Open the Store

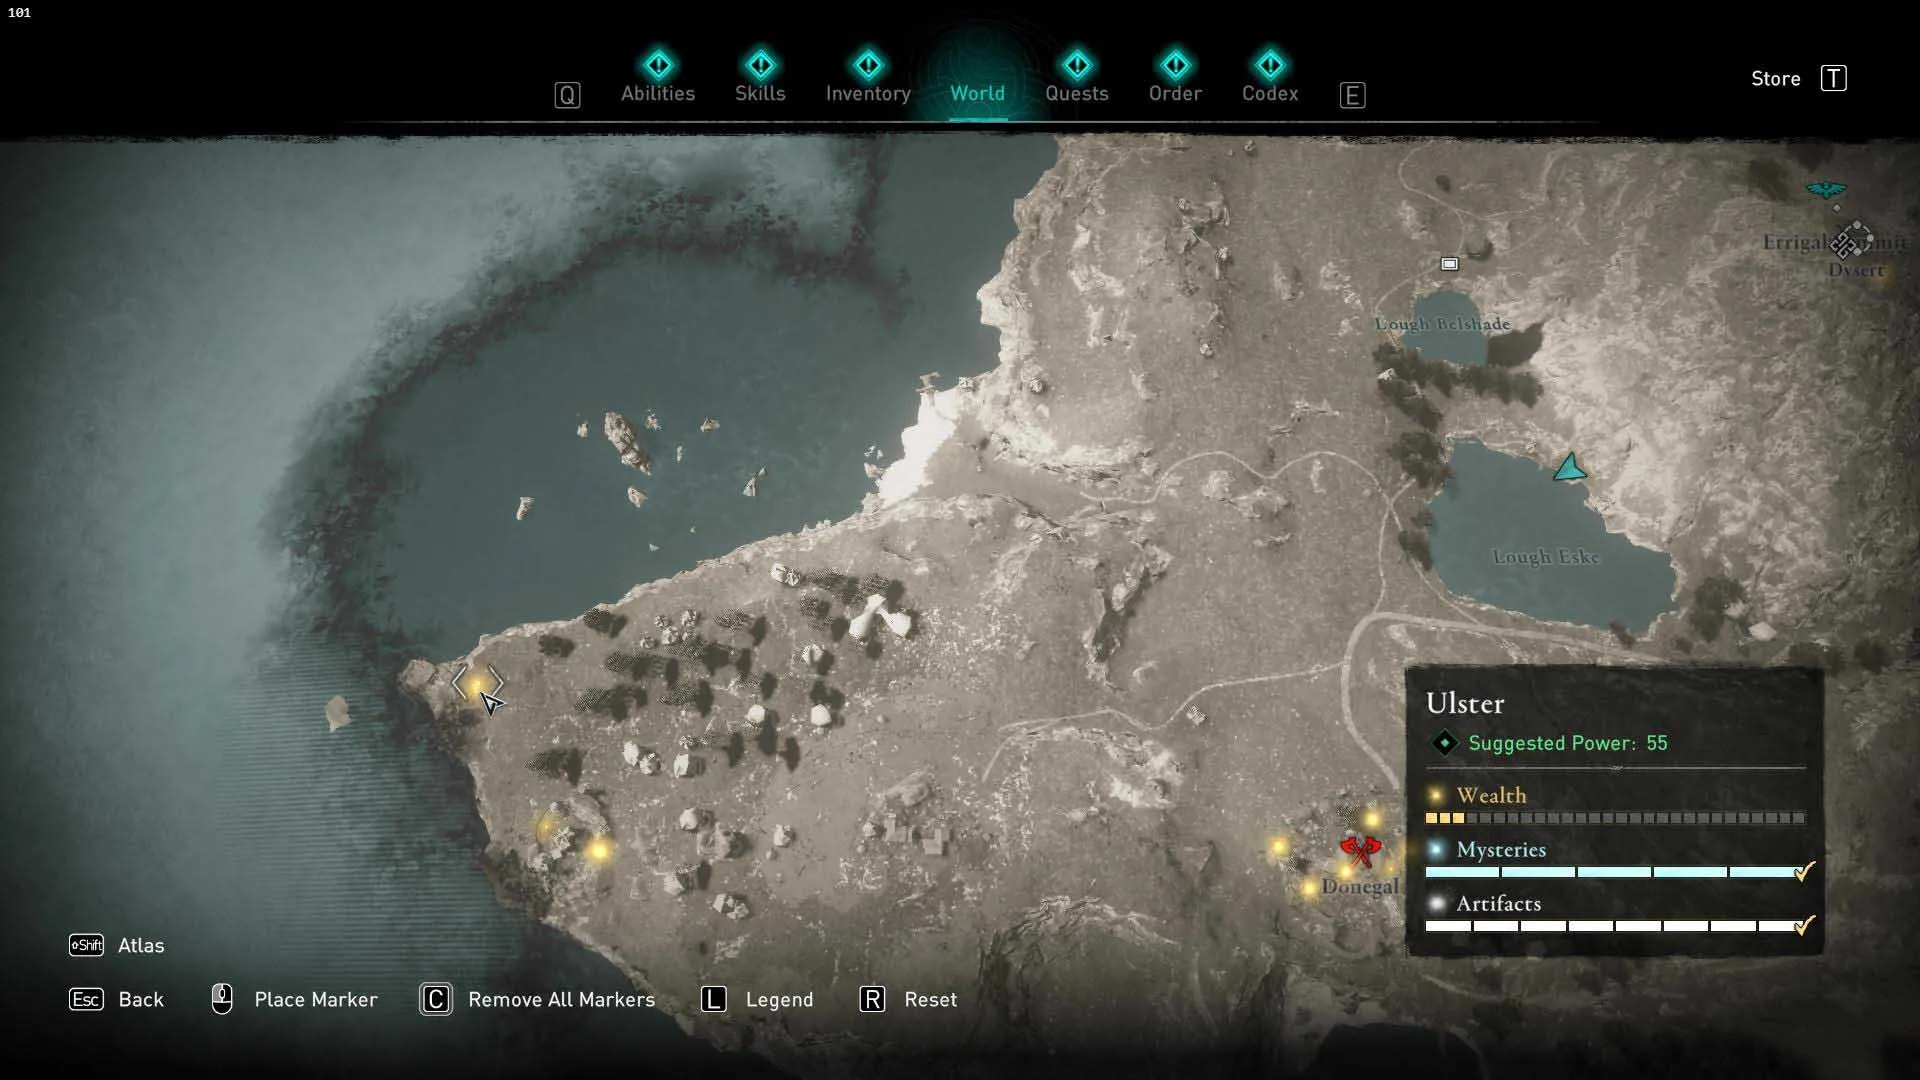[1798, 78]
